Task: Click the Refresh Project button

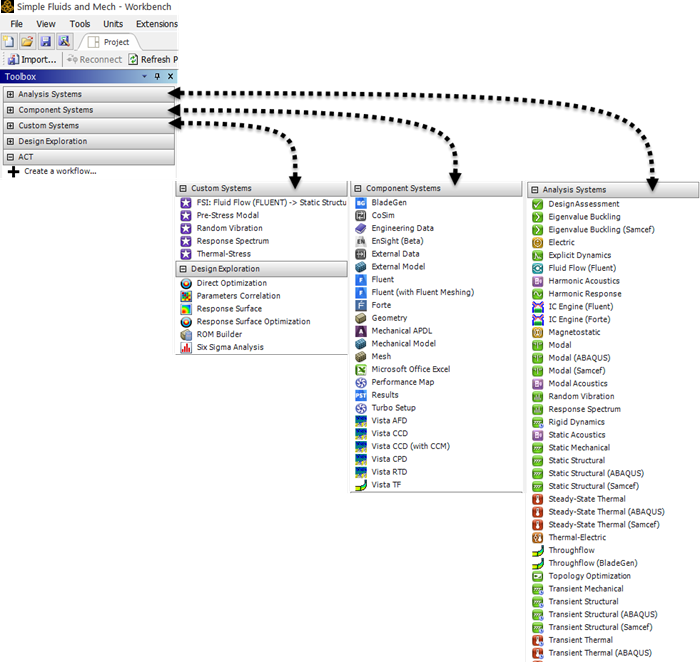Action: (x=153, y=59)
